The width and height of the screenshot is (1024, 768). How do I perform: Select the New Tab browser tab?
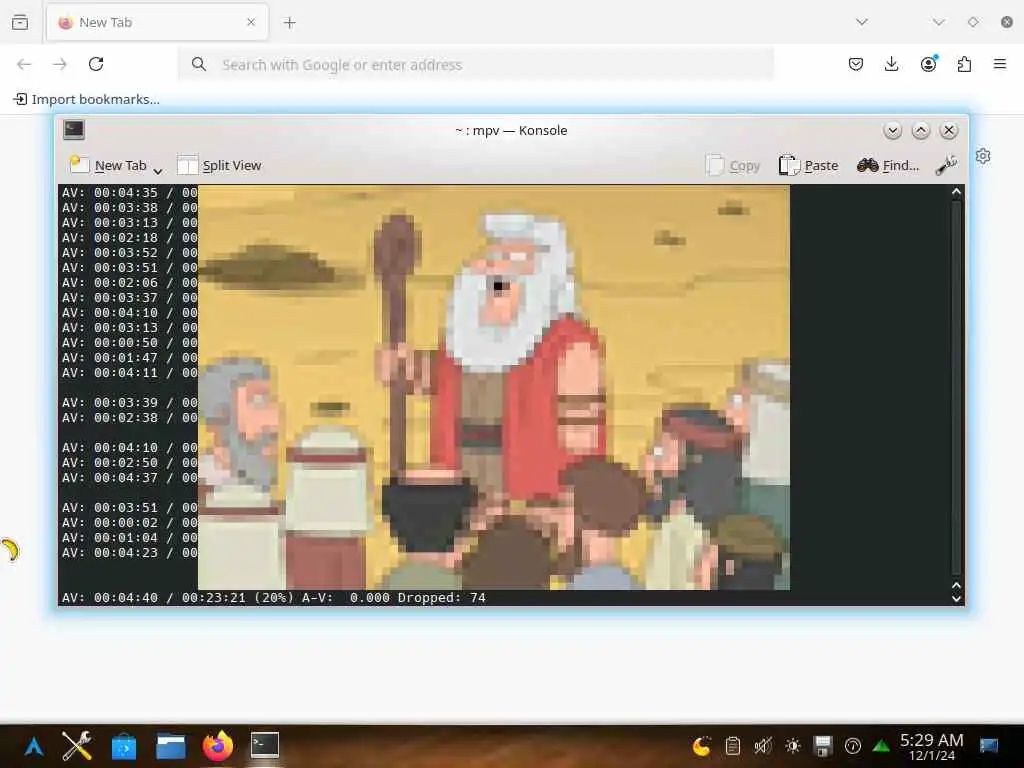tap(157, 22)
